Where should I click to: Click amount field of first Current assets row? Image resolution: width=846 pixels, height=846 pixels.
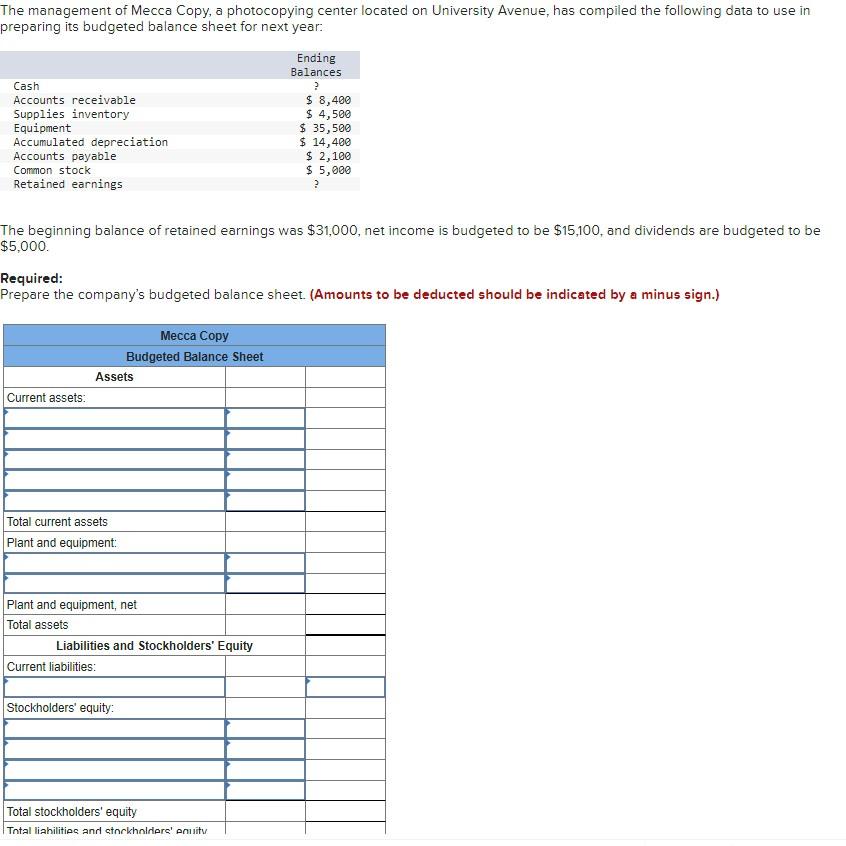(265, 418)
